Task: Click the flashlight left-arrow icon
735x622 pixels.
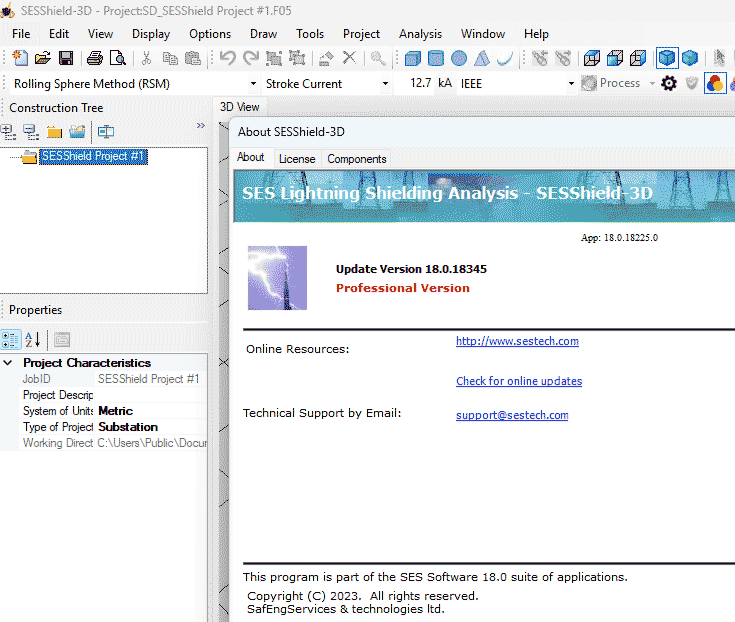Action: point(540,58)
